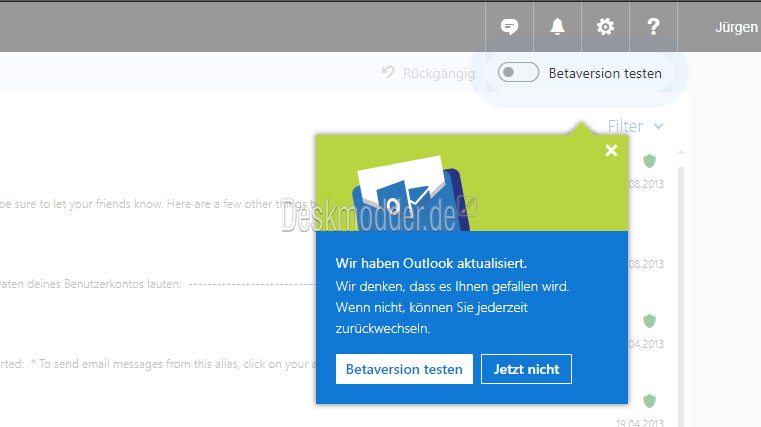Expand the Filter dropdown
Screen dimensions: 761x427
(x=635, y=126)
